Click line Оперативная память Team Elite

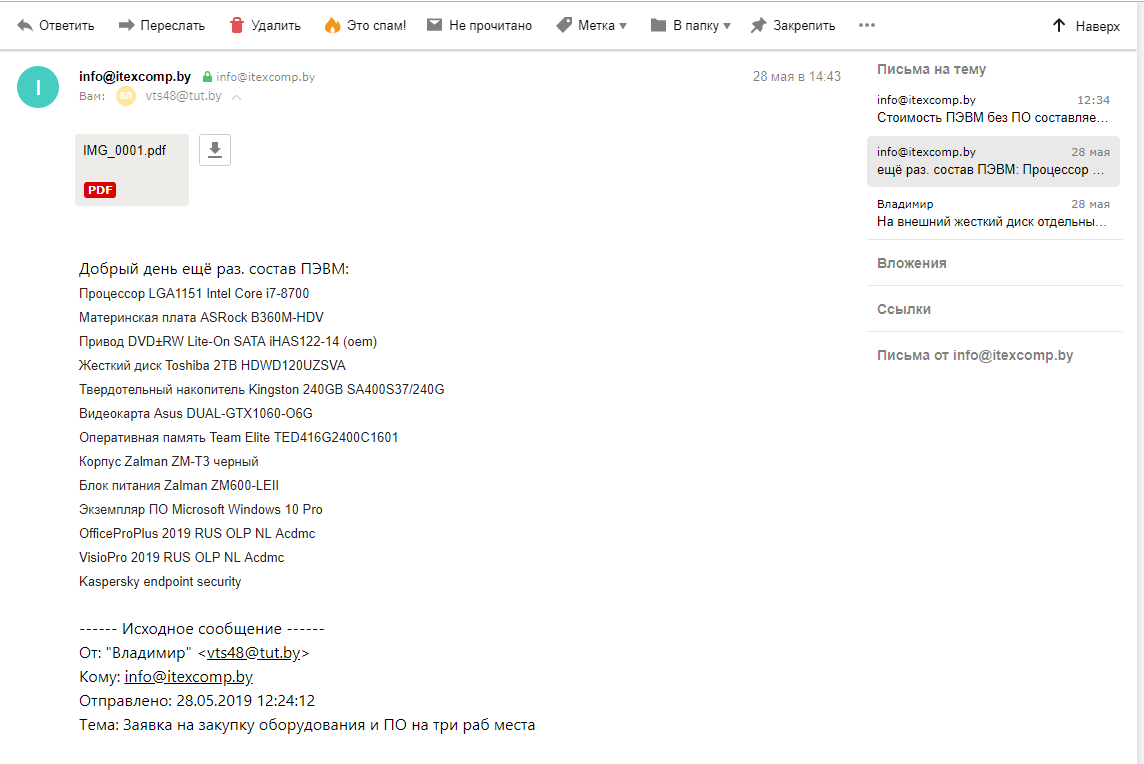(x=239, y=438)
